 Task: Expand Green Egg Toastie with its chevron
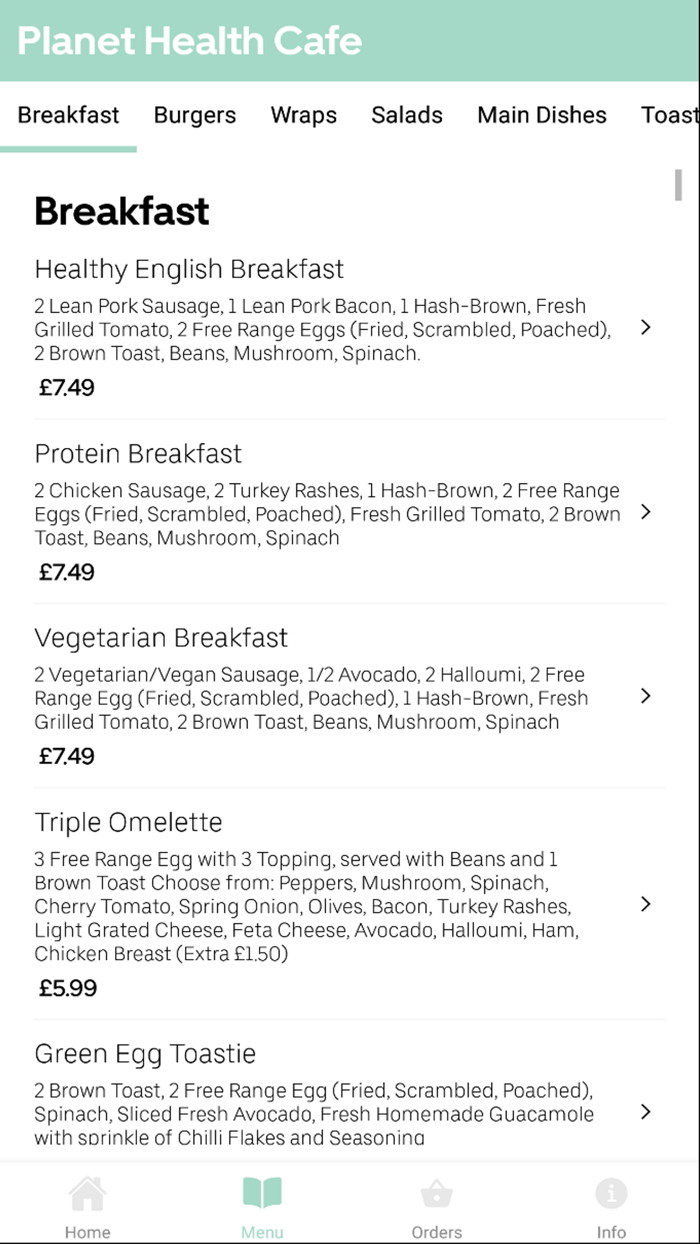coord(645,1111)
